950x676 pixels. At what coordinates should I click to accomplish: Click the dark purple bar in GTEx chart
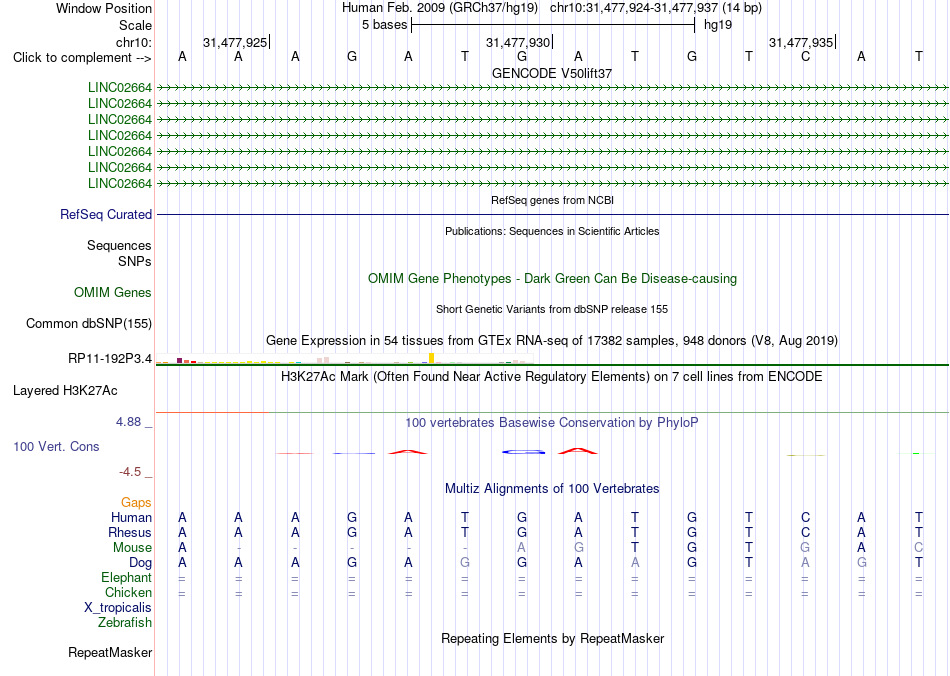[x=179, y=360]
